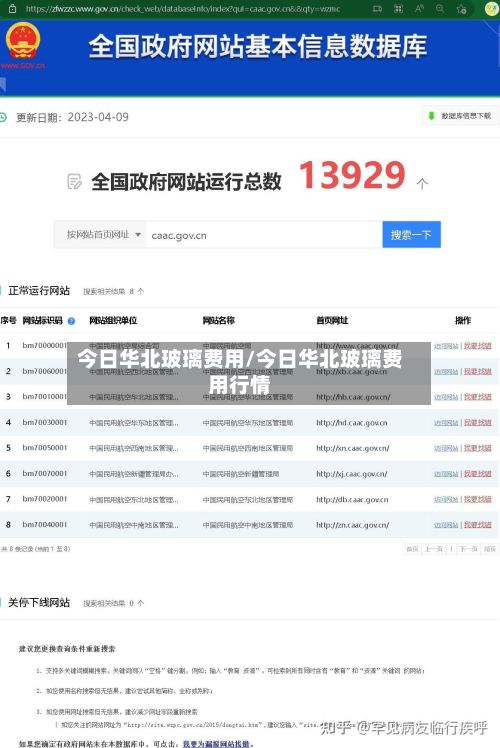The image size is (500, 748).
Task: Click the 网站组织单位 column header
Action: 113,321
